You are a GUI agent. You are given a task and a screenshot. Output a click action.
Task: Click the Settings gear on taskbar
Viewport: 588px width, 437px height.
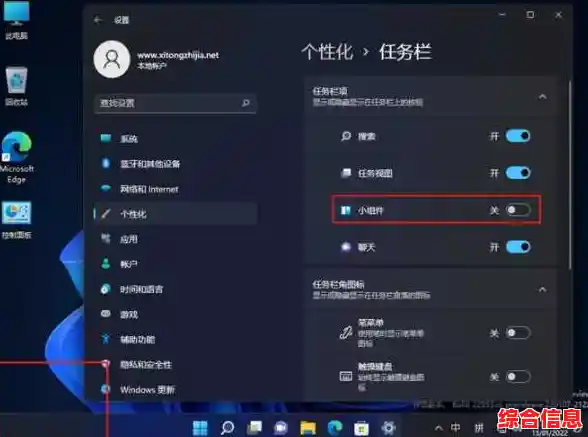[388, 428]
